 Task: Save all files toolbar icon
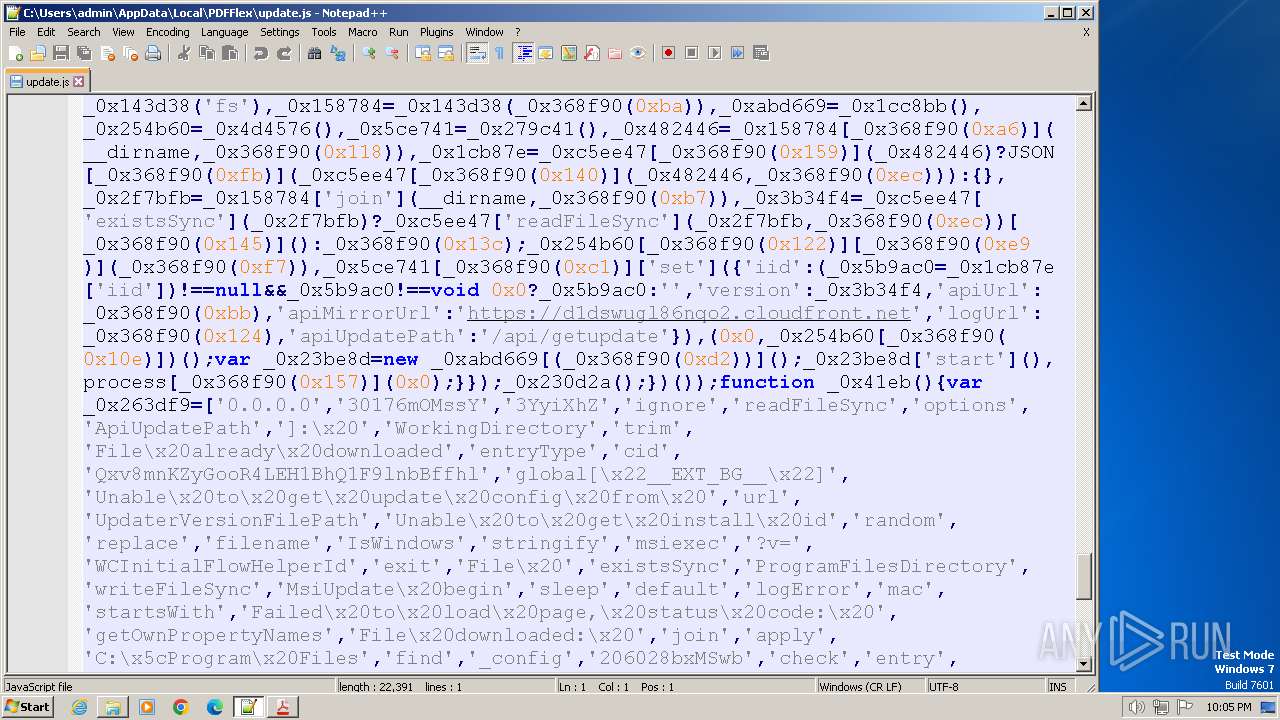pos(83,53)
